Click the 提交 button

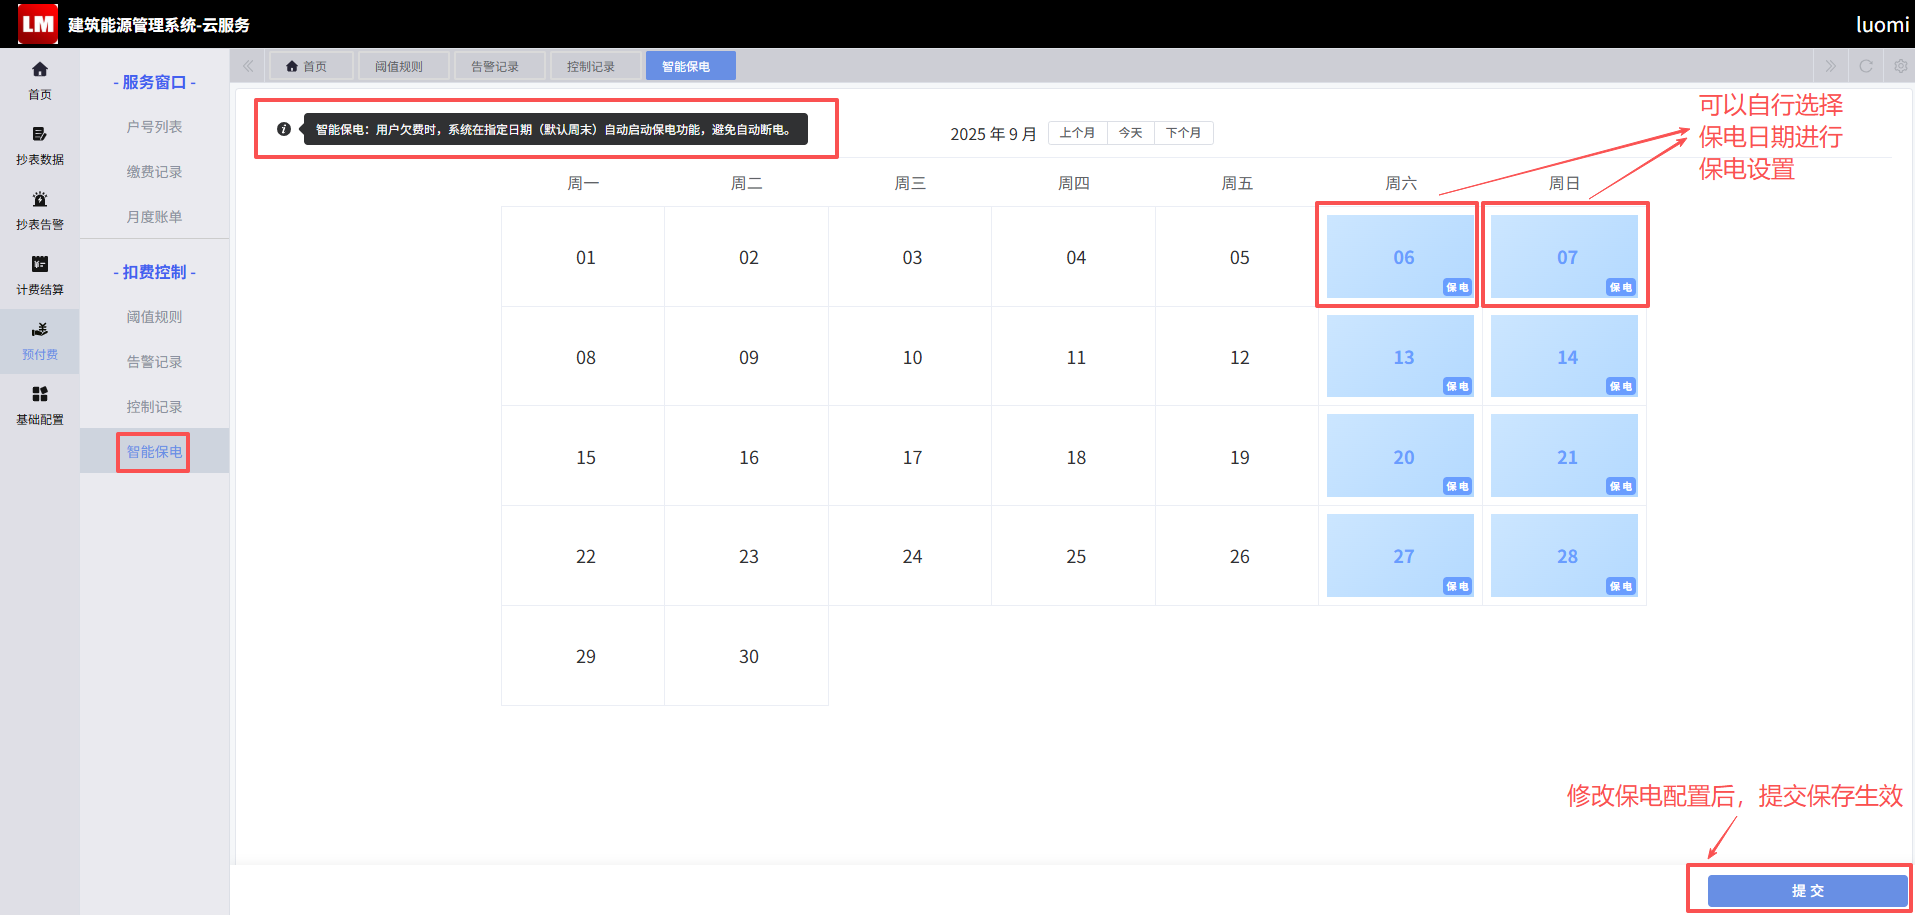pyautogui.click(x=1807, y=891)
